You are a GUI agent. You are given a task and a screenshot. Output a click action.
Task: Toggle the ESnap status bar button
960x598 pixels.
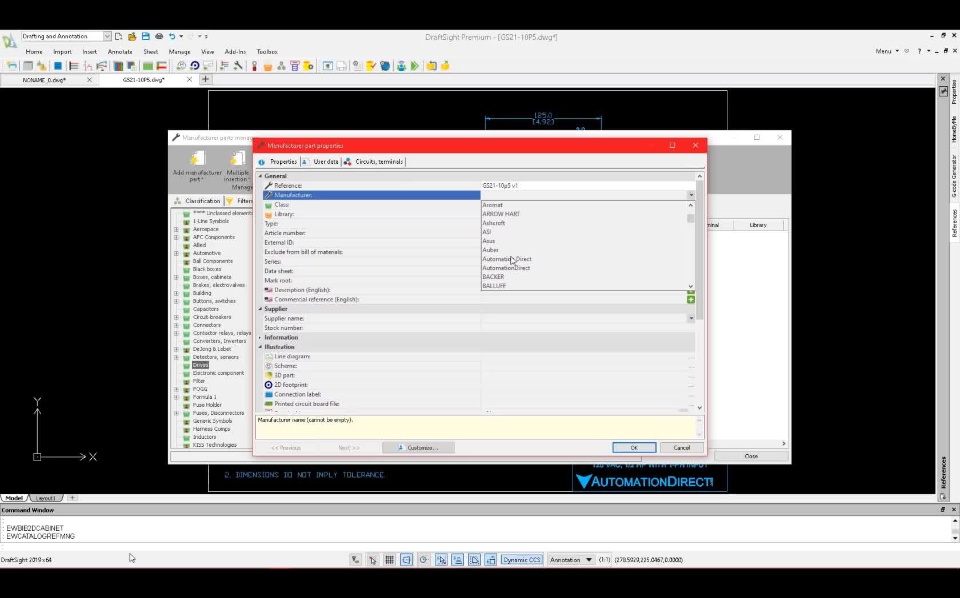441,559
